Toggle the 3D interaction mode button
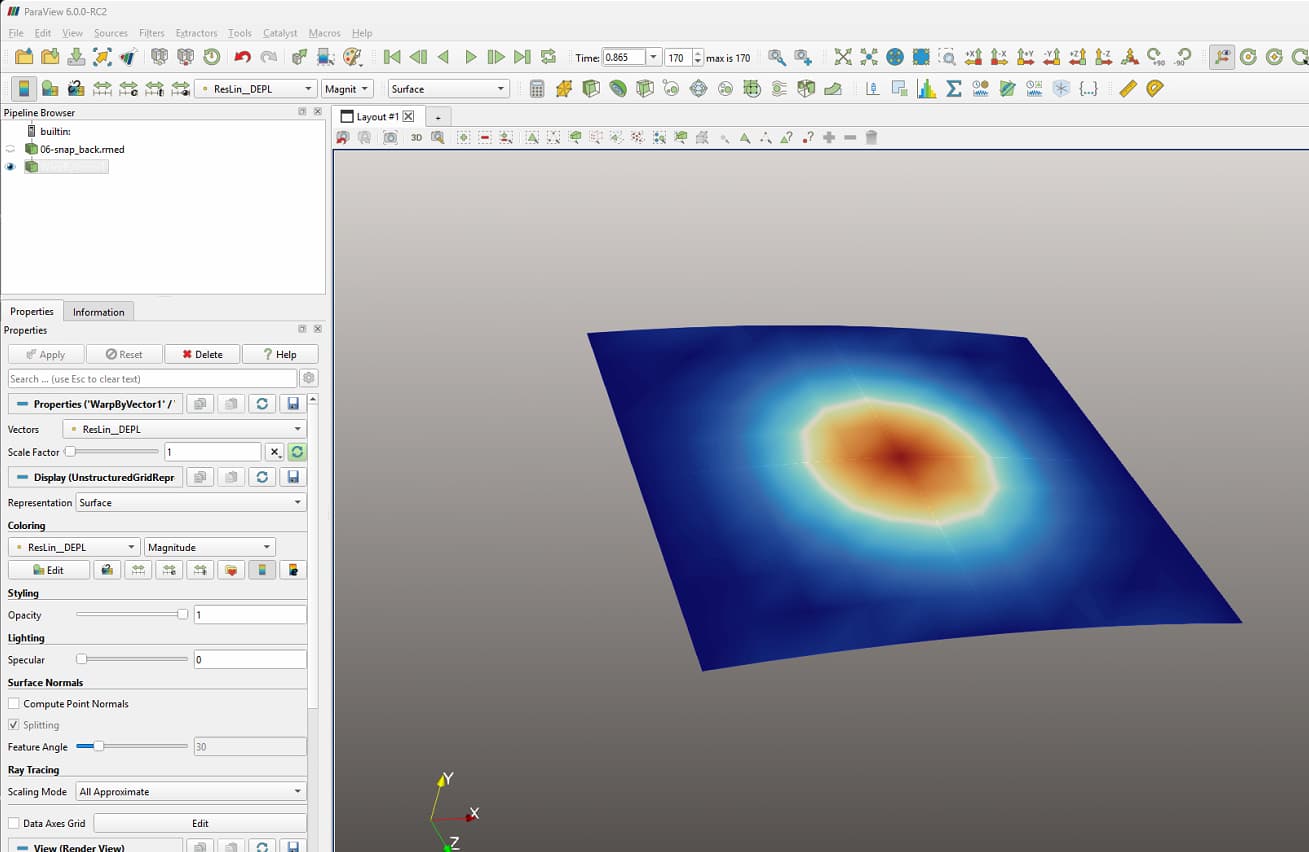The image size is (1309, 852). pyautogui.click(x=416, y=137)
